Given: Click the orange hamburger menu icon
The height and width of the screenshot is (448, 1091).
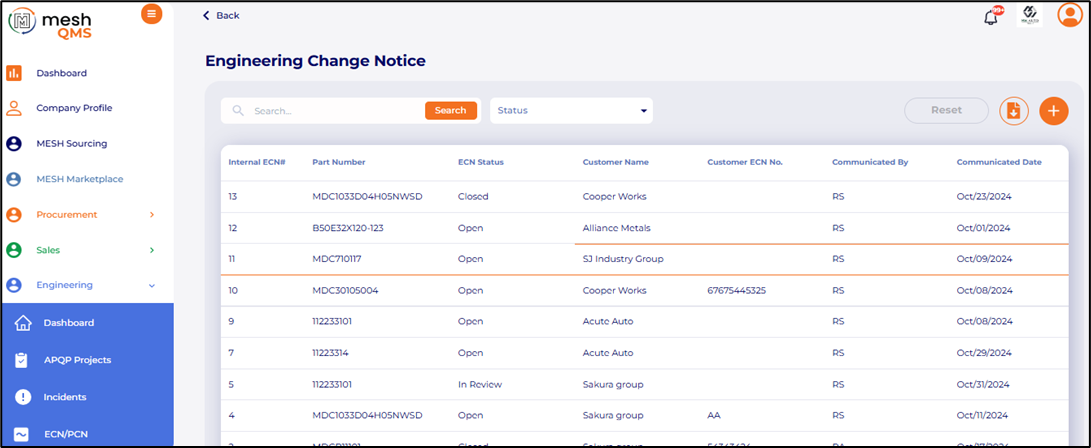Looking at the screenshot, I should click(x=151, y=13).
